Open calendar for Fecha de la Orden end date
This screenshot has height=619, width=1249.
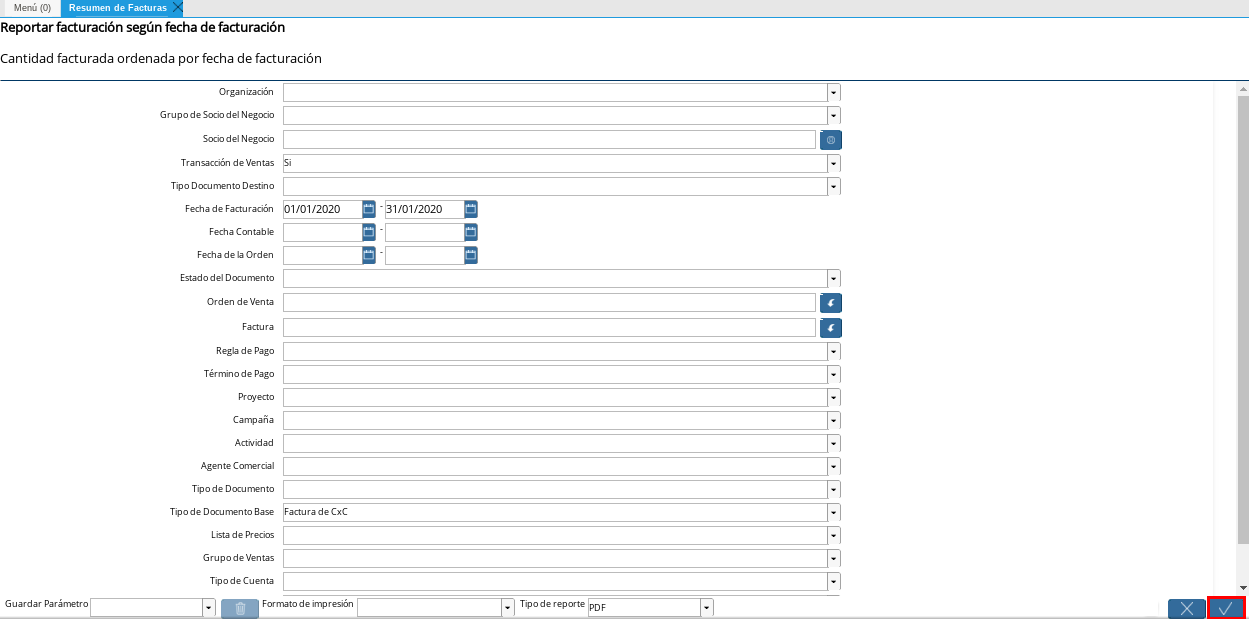pos(471,255)
